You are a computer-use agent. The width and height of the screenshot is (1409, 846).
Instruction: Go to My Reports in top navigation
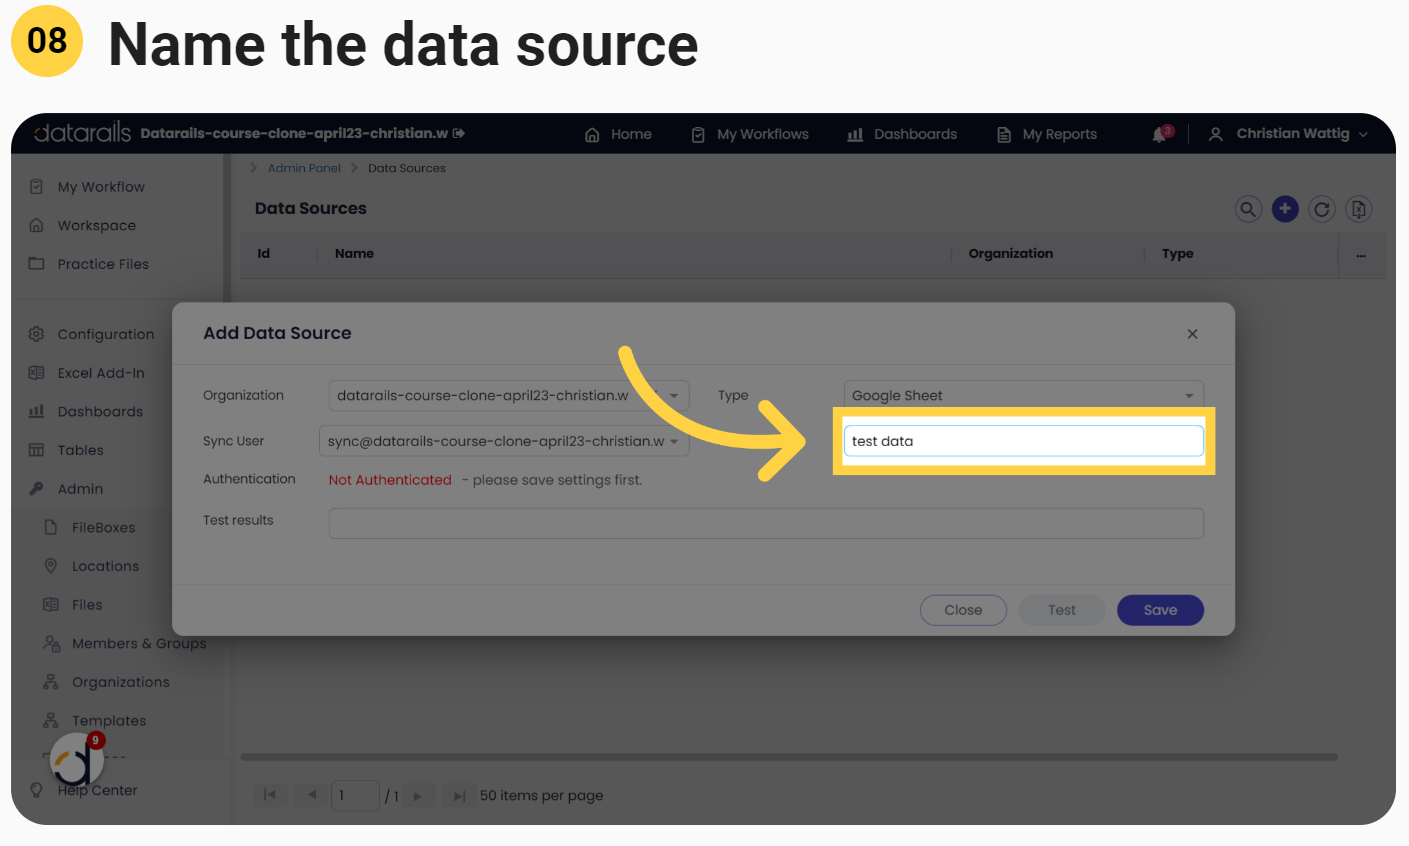(x=1047, y=134)
